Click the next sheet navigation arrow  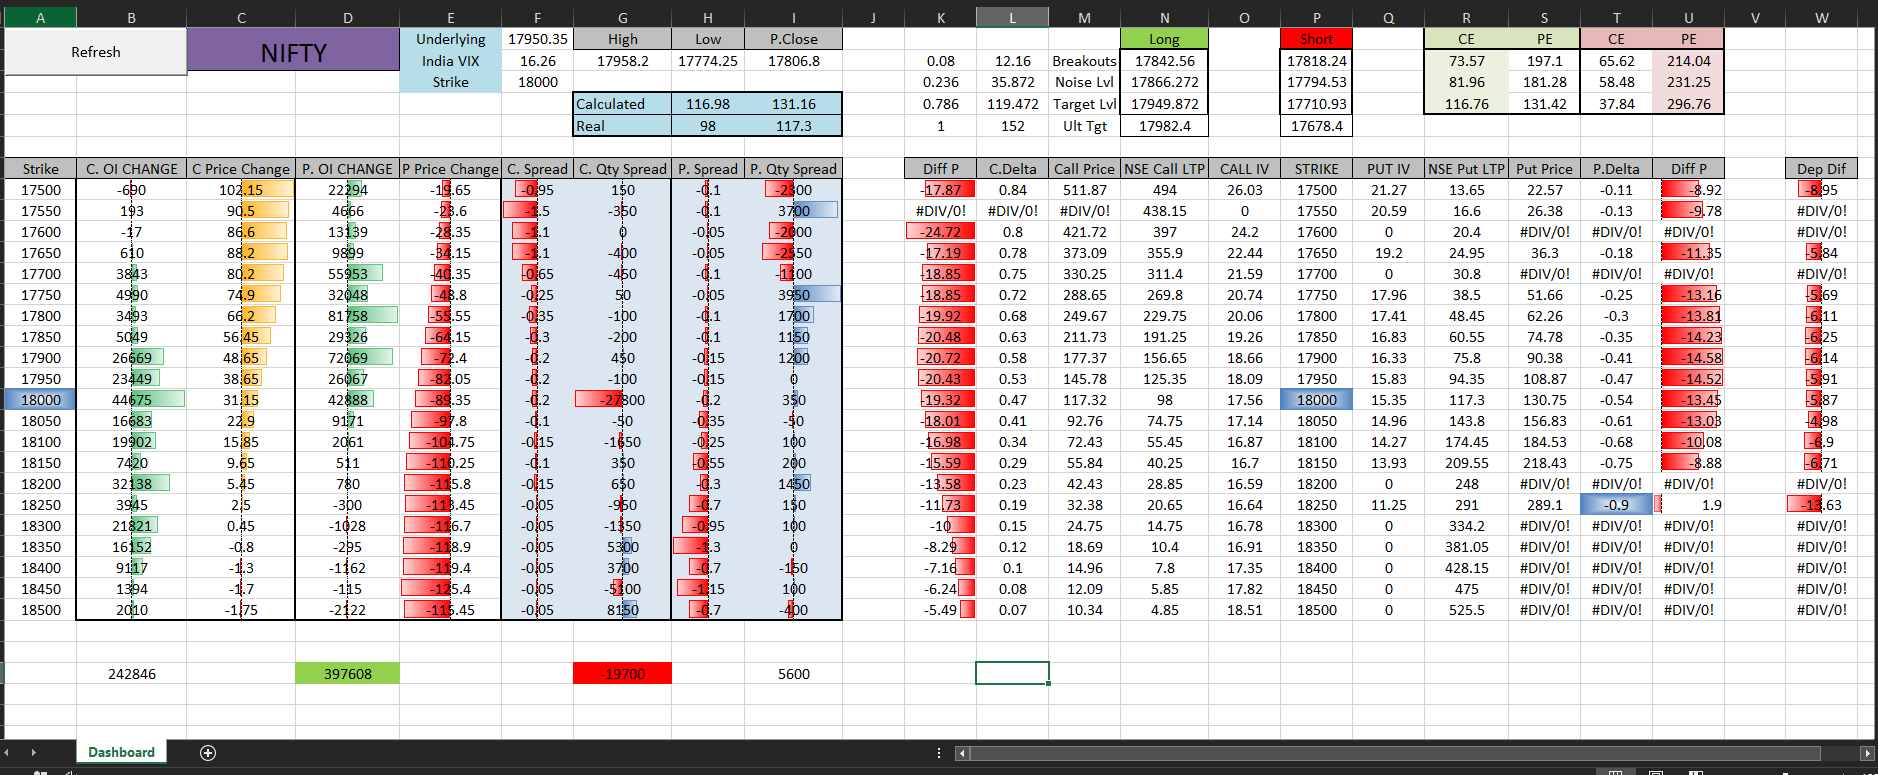pyautogui.click(x=33, y=752)
